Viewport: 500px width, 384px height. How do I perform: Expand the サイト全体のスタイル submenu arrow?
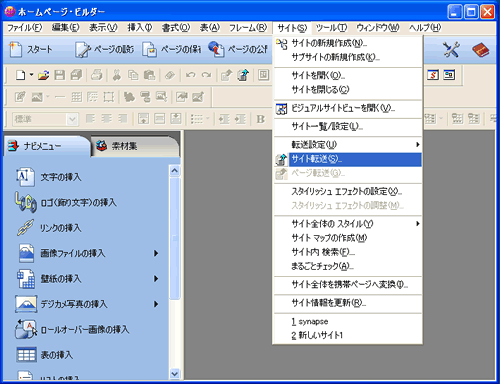417,223
